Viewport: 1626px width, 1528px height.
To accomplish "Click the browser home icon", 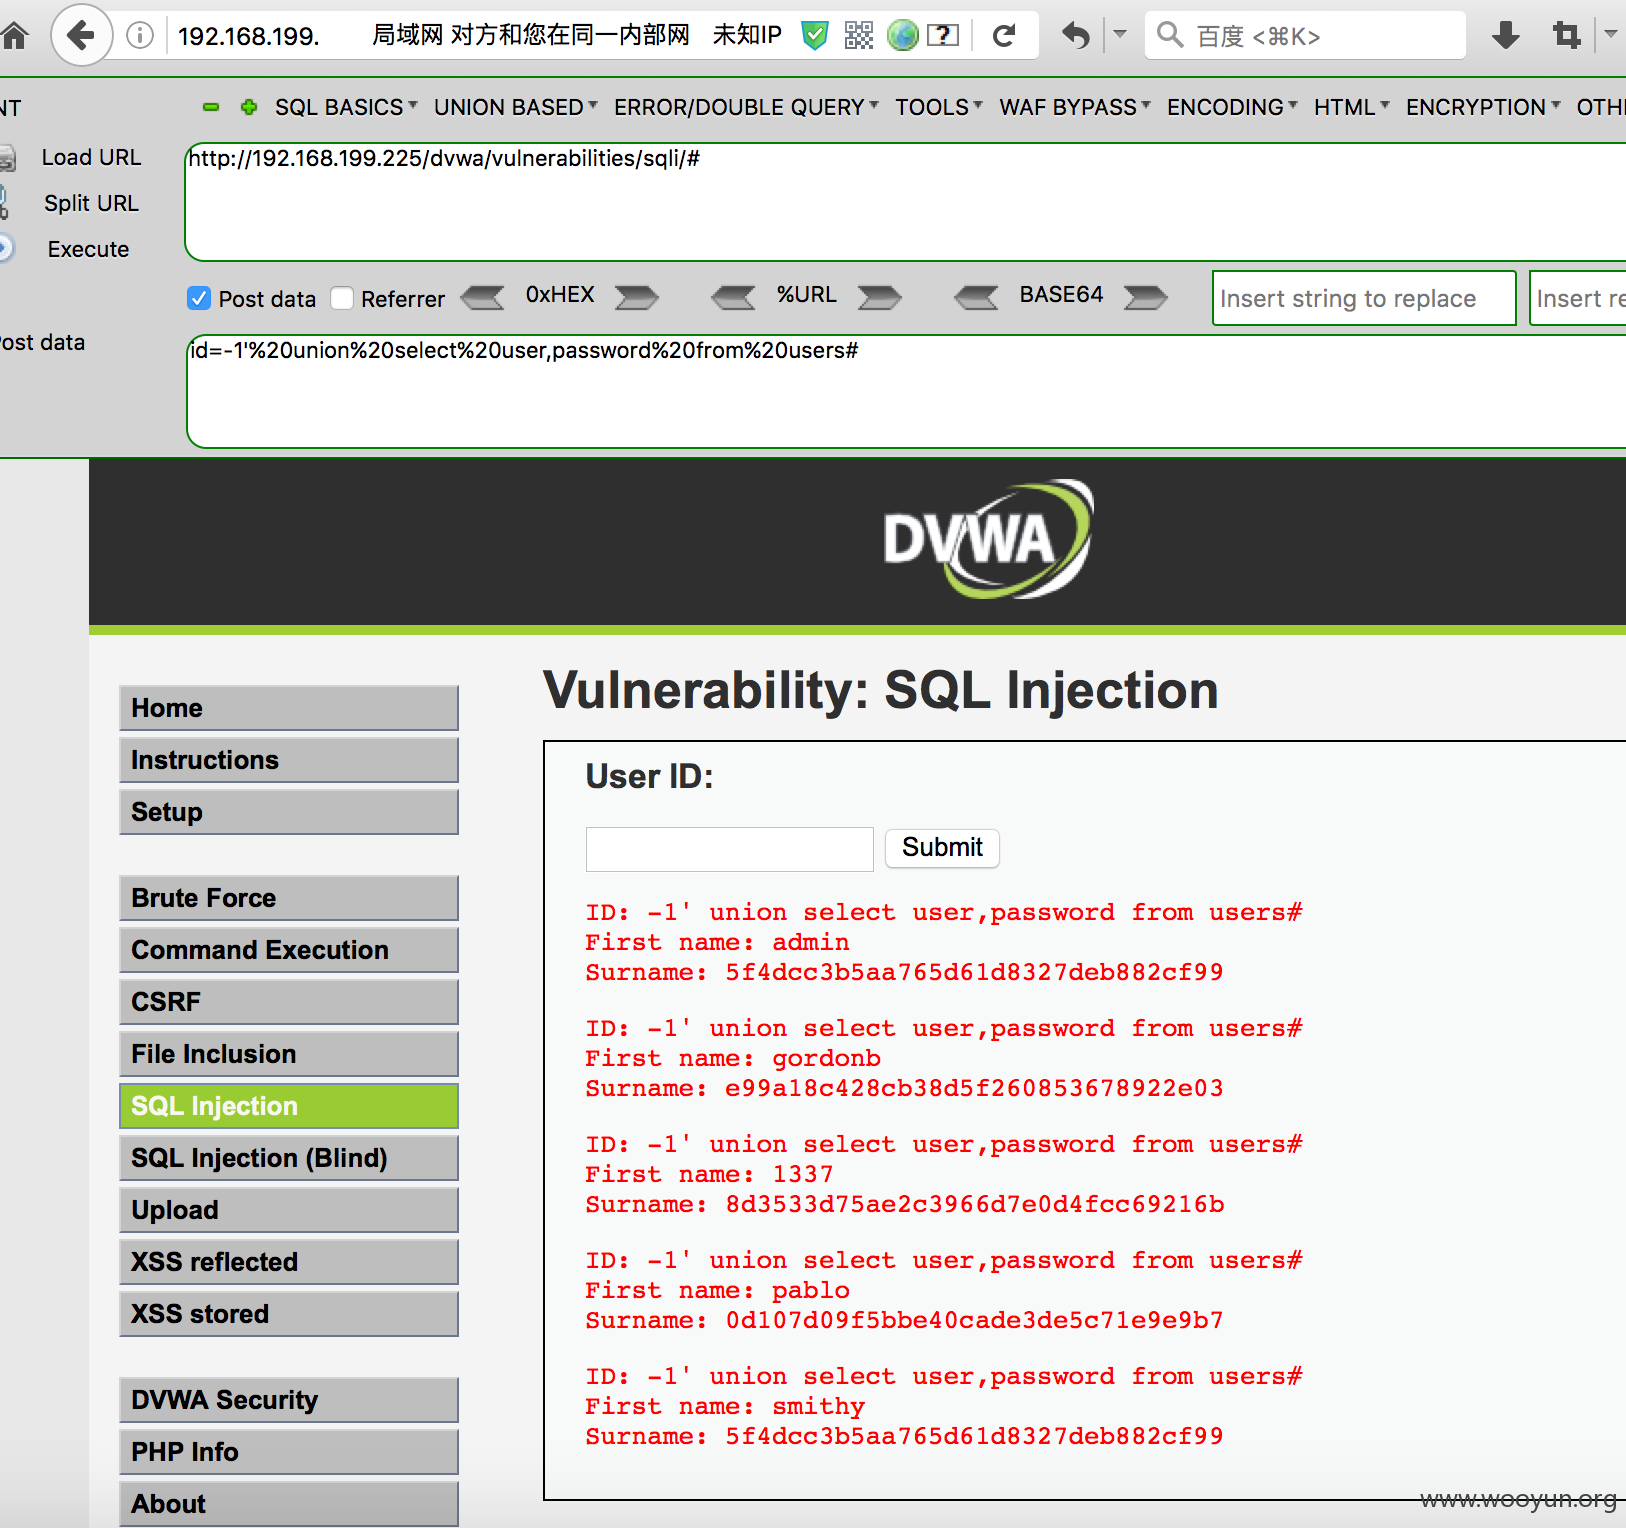I will pos(14,37).
